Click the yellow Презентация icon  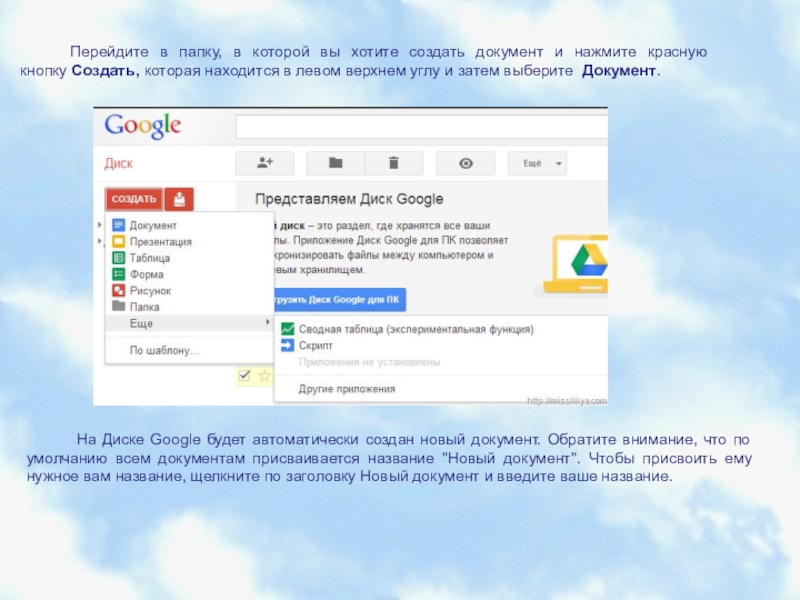118,241
